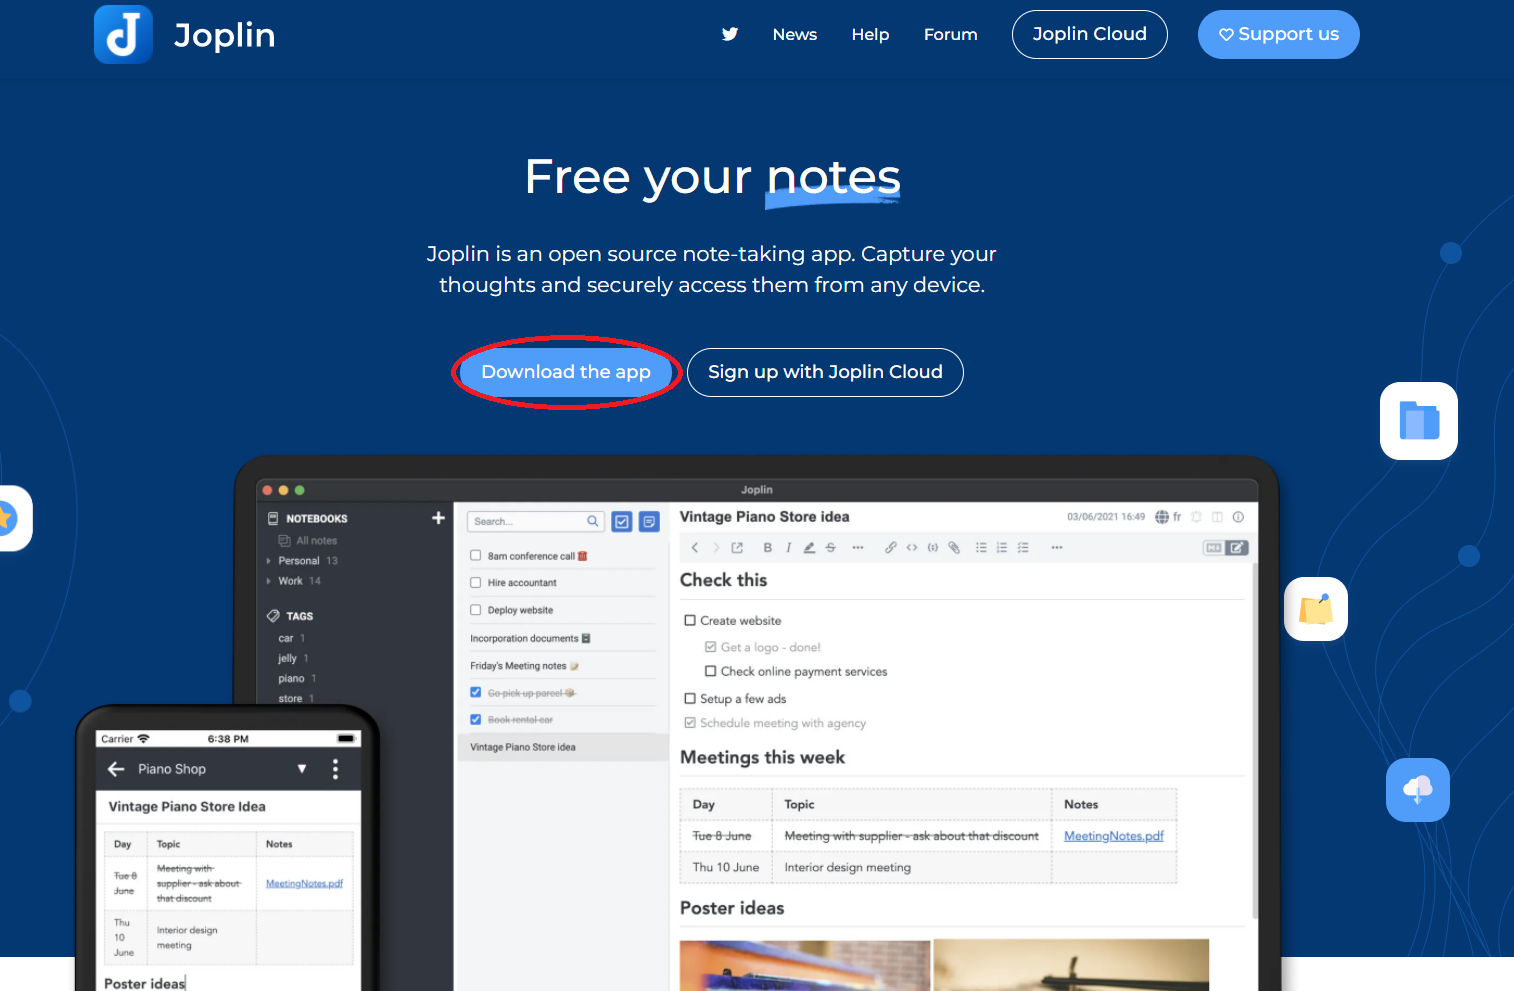Open the Twitter bird link

(x=730, y=34)
